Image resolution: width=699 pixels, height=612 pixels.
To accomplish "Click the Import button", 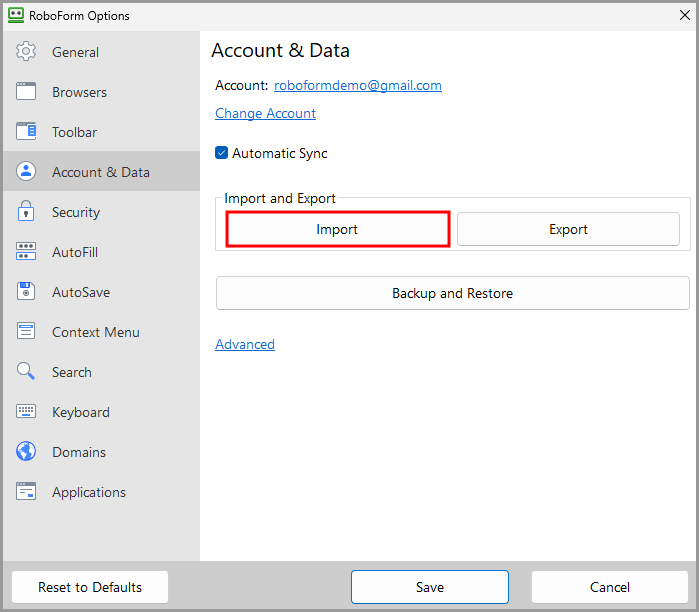I will coord(337,229).
